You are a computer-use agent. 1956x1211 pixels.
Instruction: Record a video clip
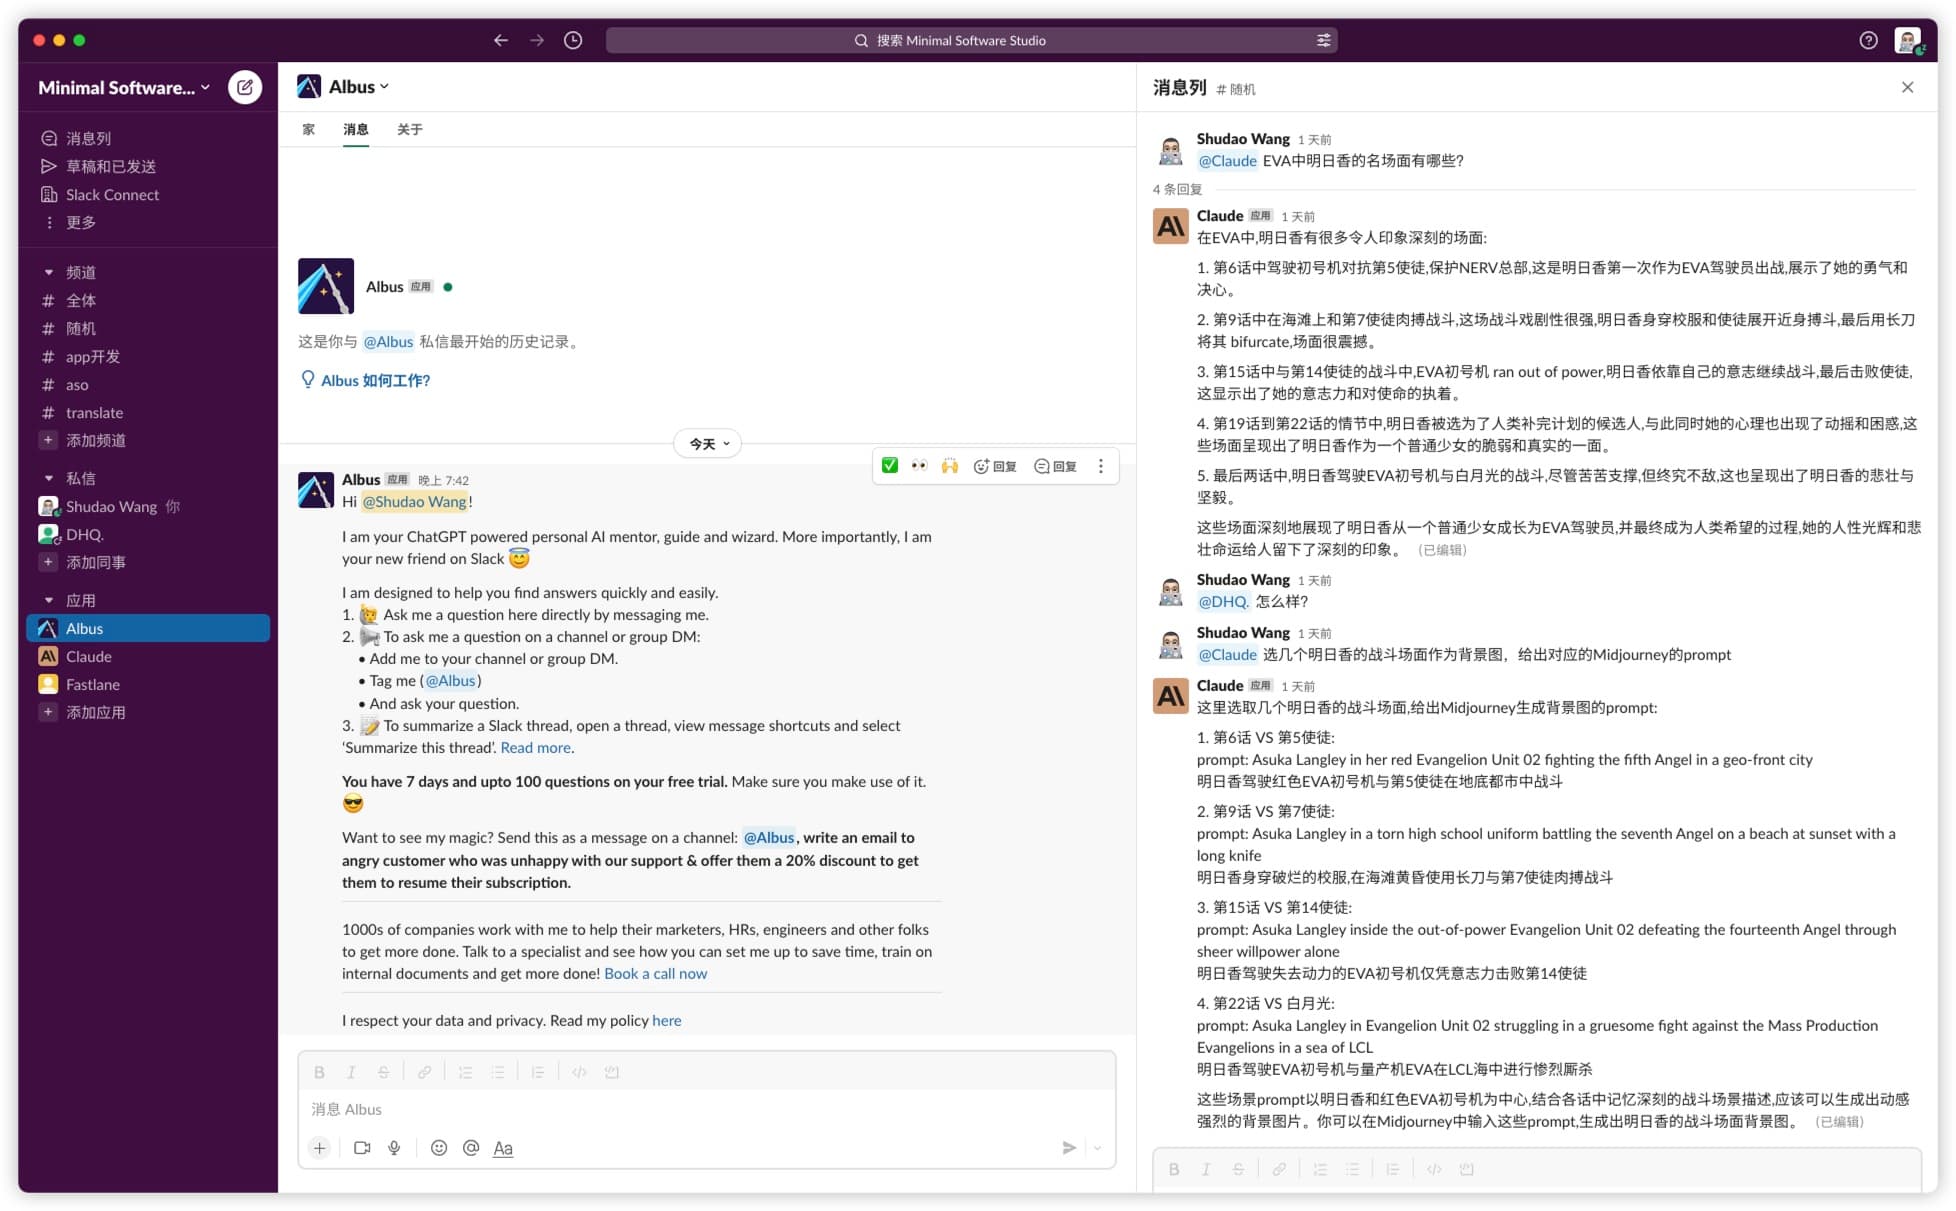[362, 1148]
